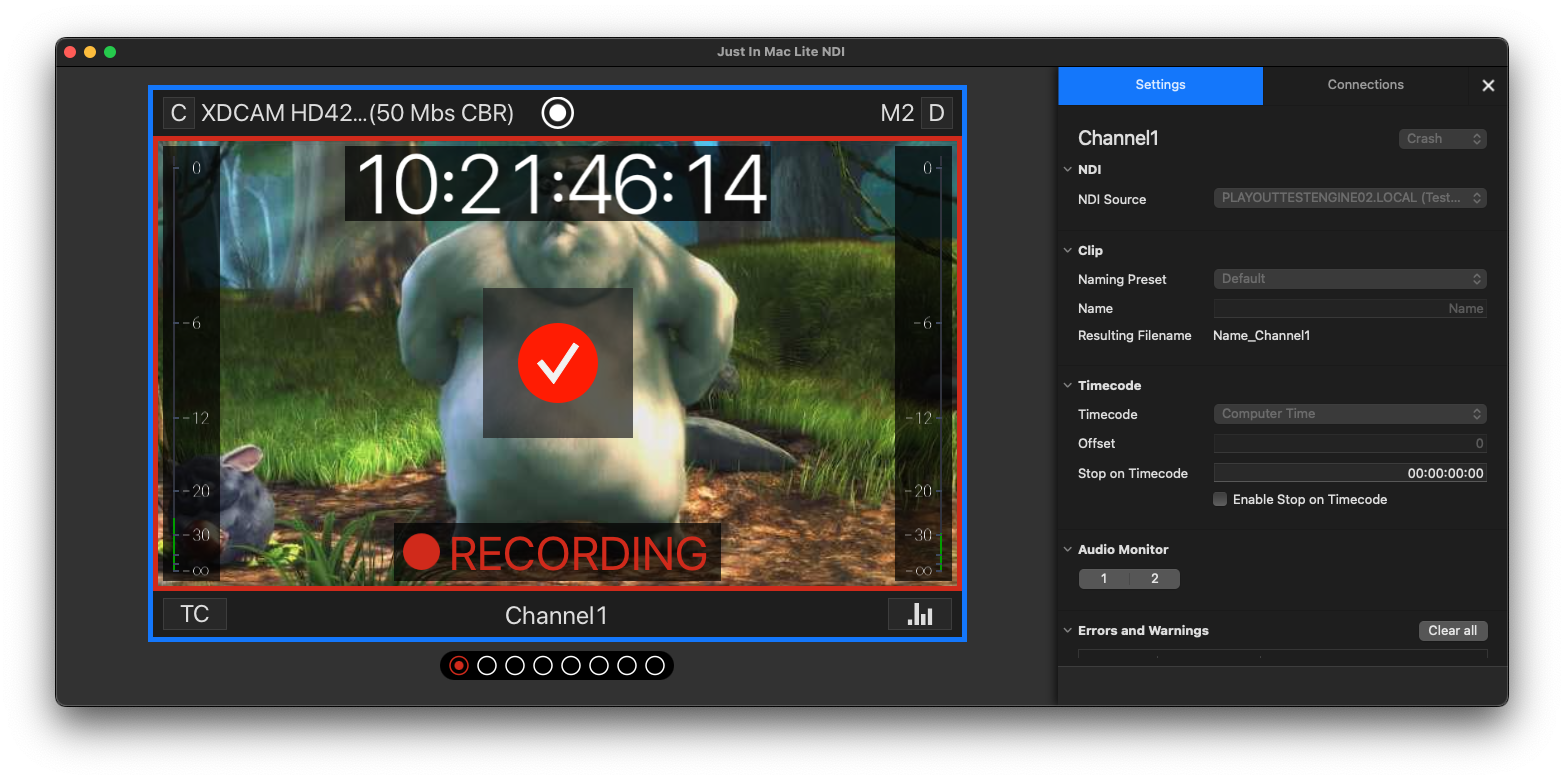The width and height of the screenshot is (1564, 780).
Task: Open the audio levels bar-chart icon
Action: coord(920,614)
